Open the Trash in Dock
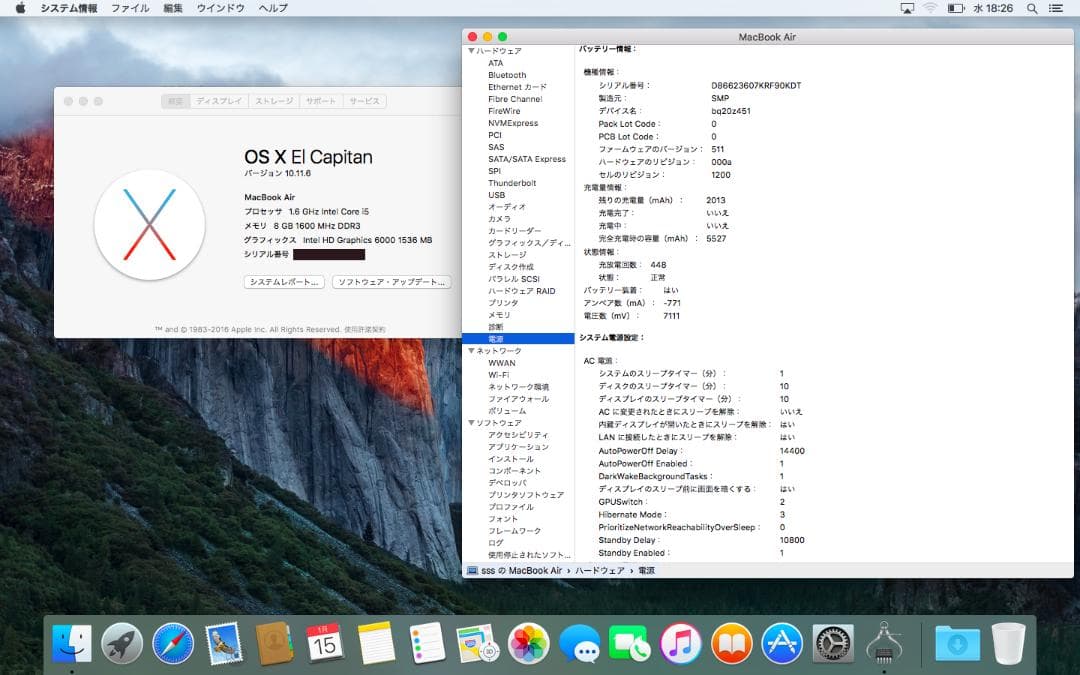 [1008, 643]
